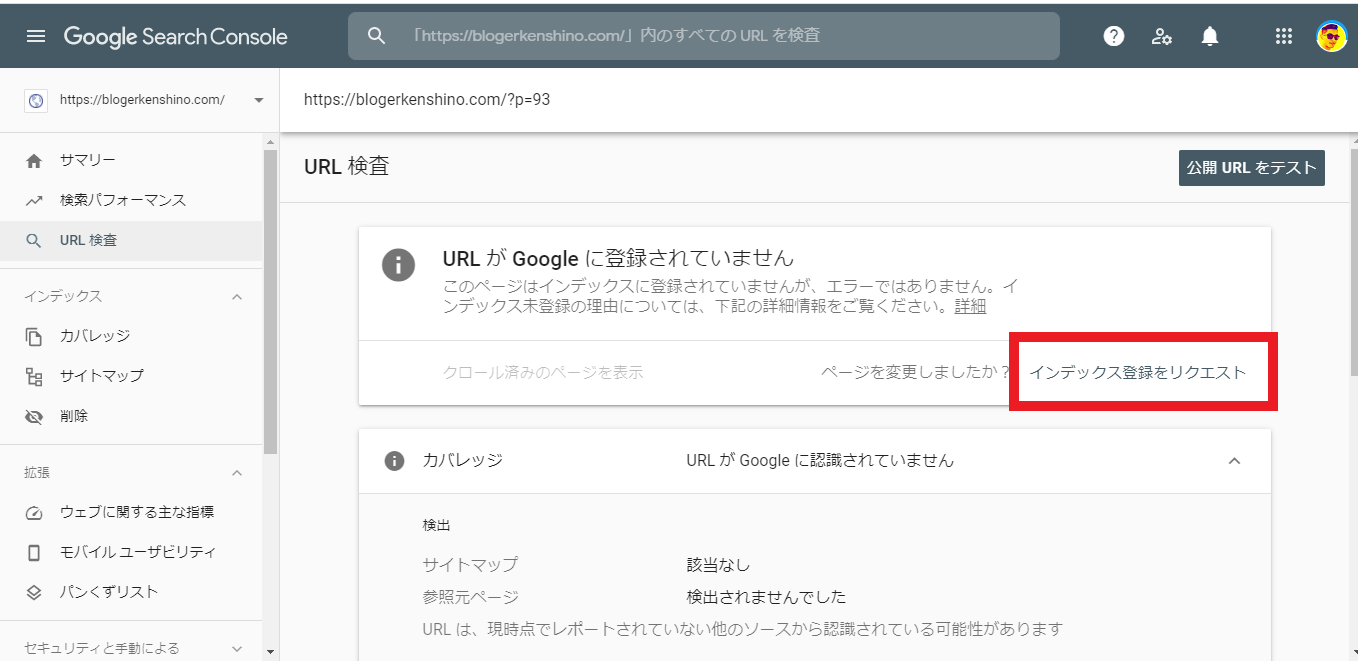Collapse the 拡張 sidebar section
Viewport: 1358px width, 661px height.
[237, 473]
